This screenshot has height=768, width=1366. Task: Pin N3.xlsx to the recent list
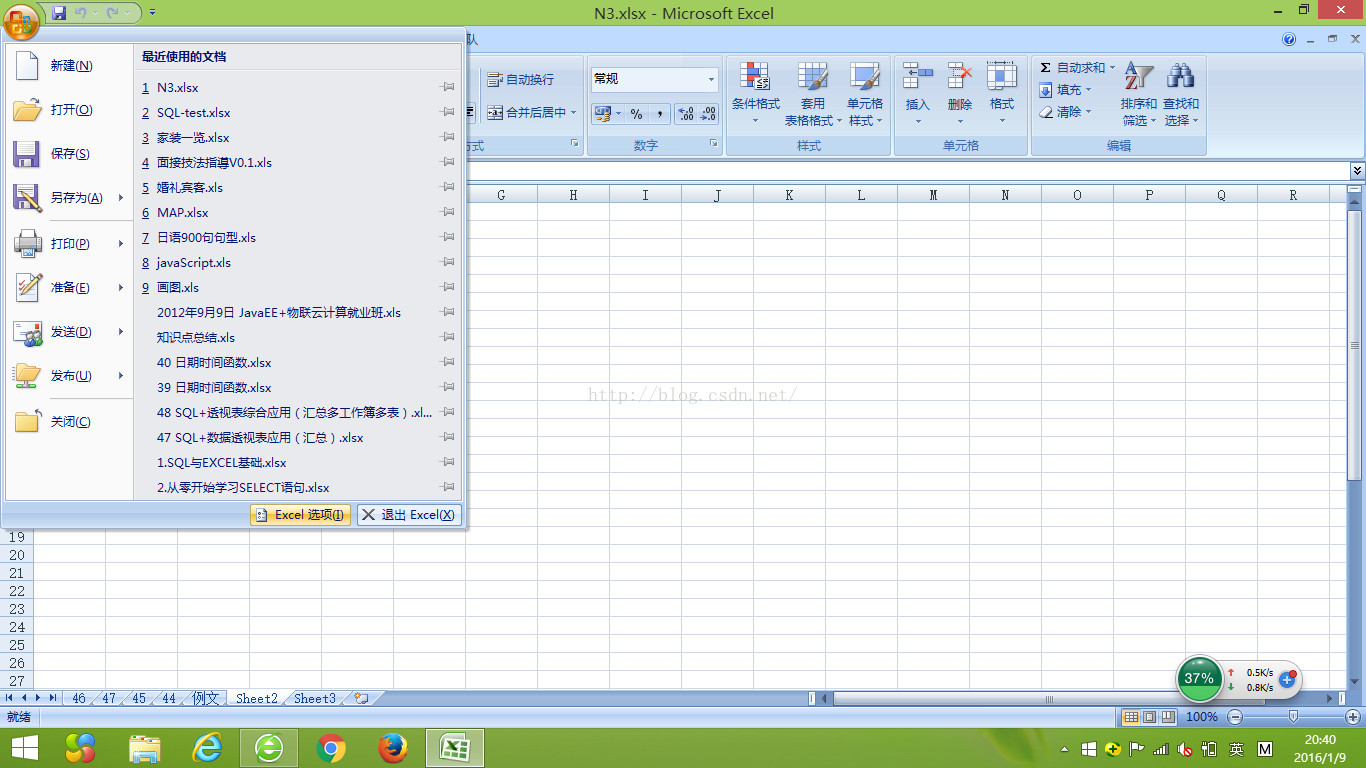[x=448, y=88]
